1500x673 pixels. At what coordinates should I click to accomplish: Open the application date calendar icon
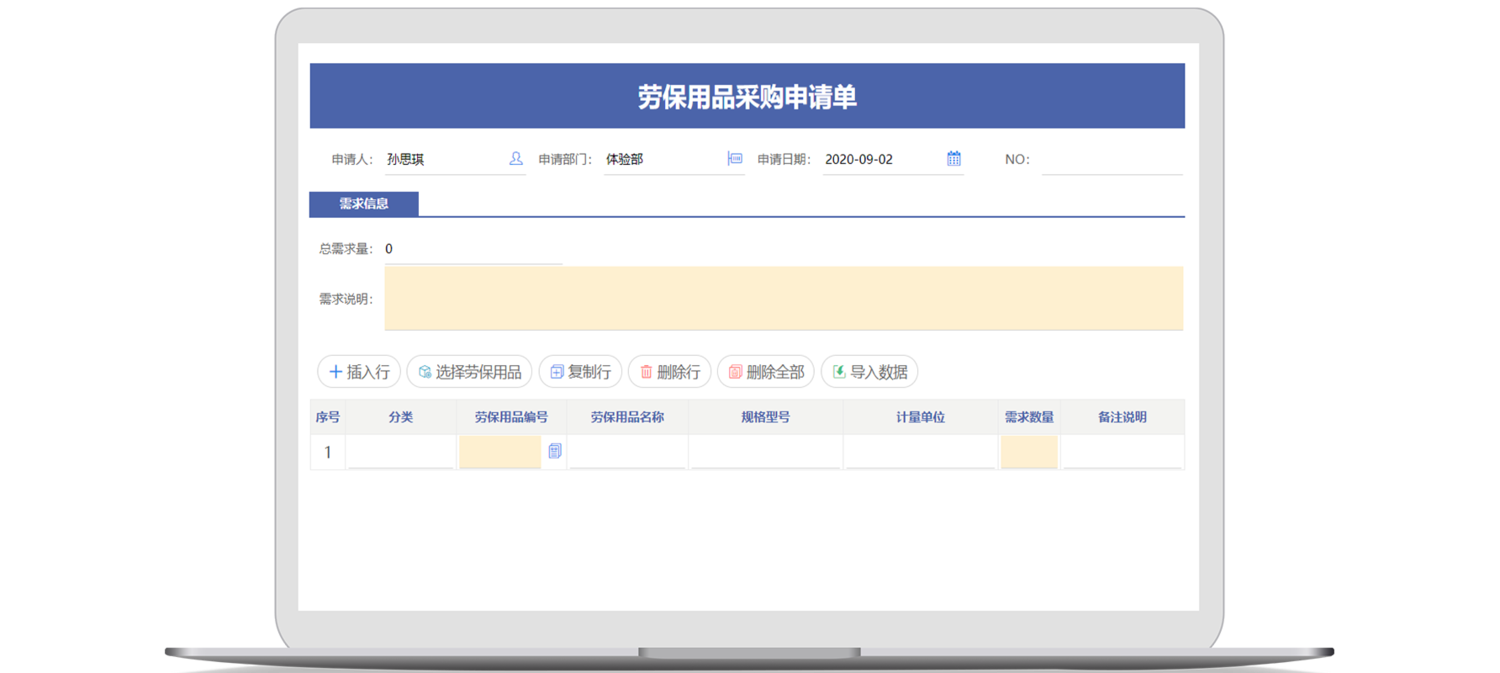tap(954, 159)
